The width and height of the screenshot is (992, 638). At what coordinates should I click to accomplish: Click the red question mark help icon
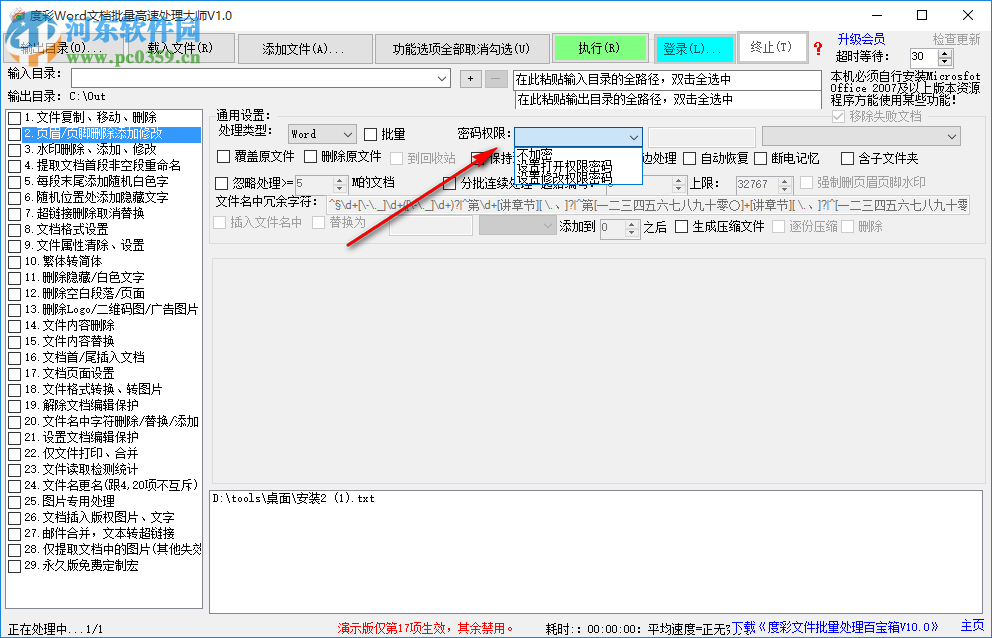[818, 47]
